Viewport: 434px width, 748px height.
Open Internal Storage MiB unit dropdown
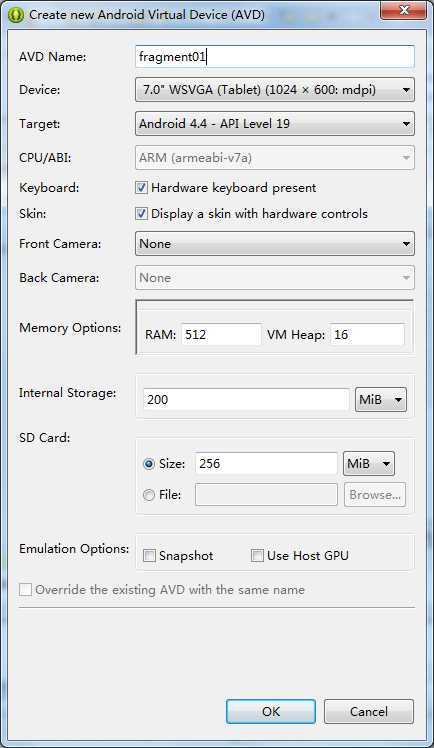pyautogui.click(x=381, y=399)
